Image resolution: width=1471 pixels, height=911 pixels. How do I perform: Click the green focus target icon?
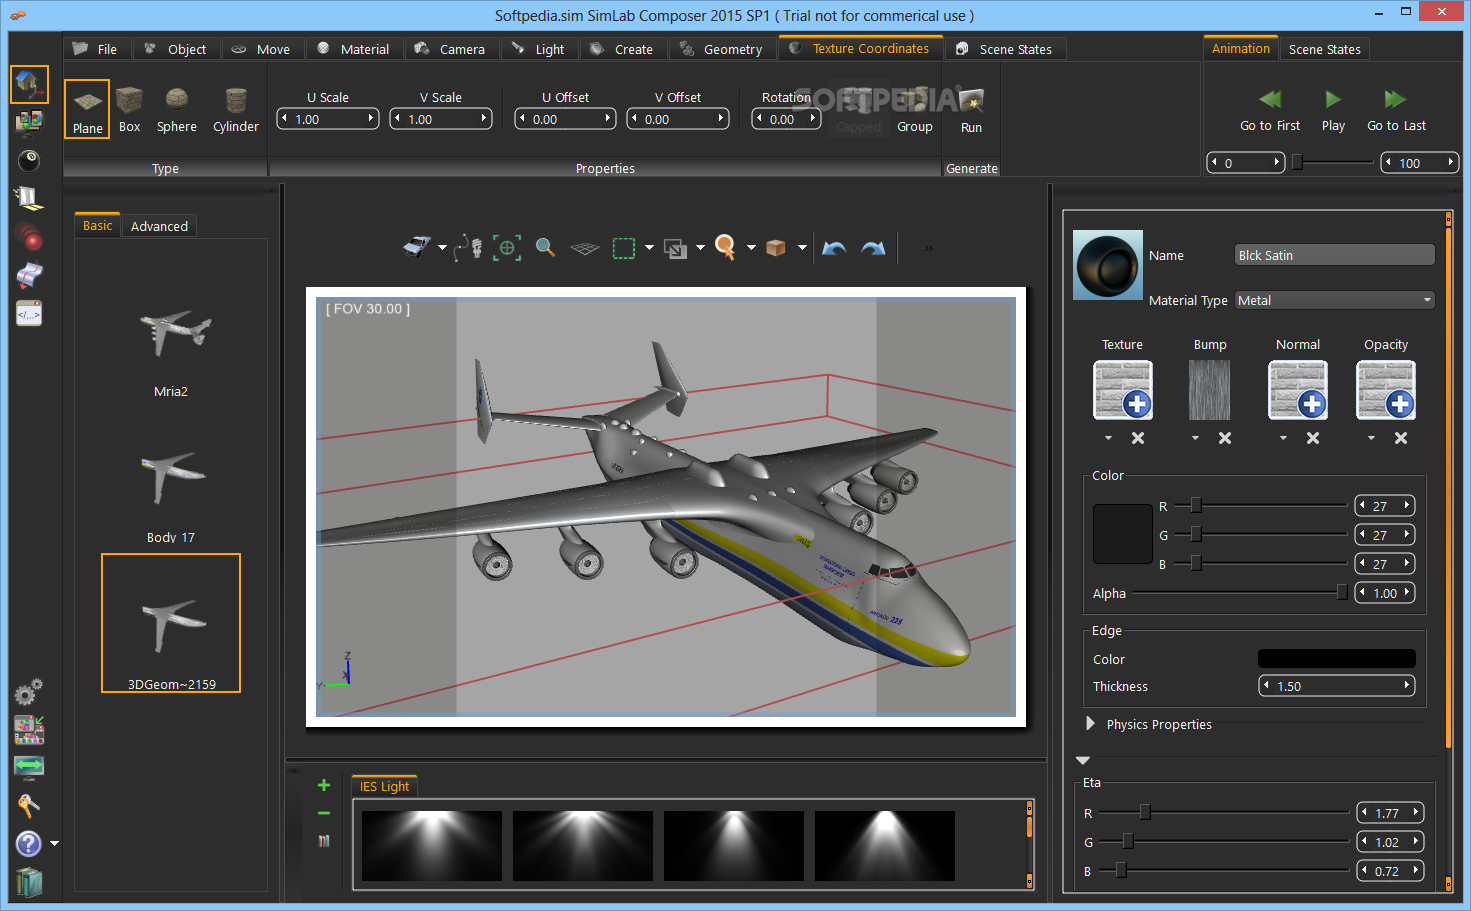507,247
